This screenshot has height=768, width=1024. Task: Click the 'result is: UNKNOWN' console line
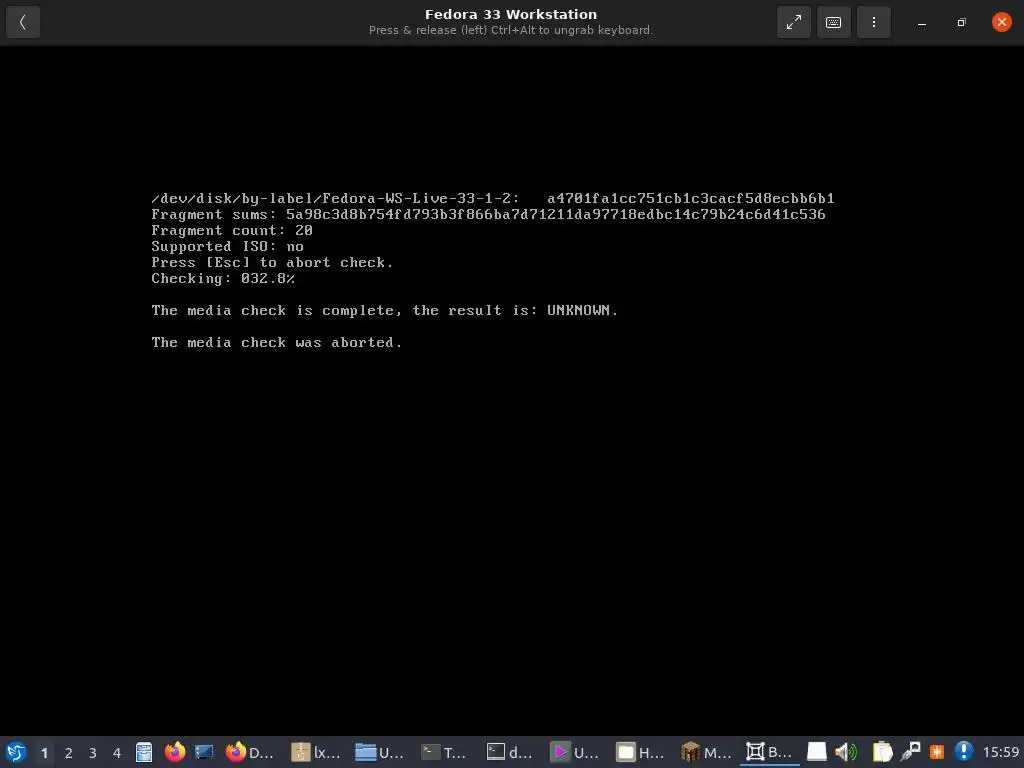385,311
